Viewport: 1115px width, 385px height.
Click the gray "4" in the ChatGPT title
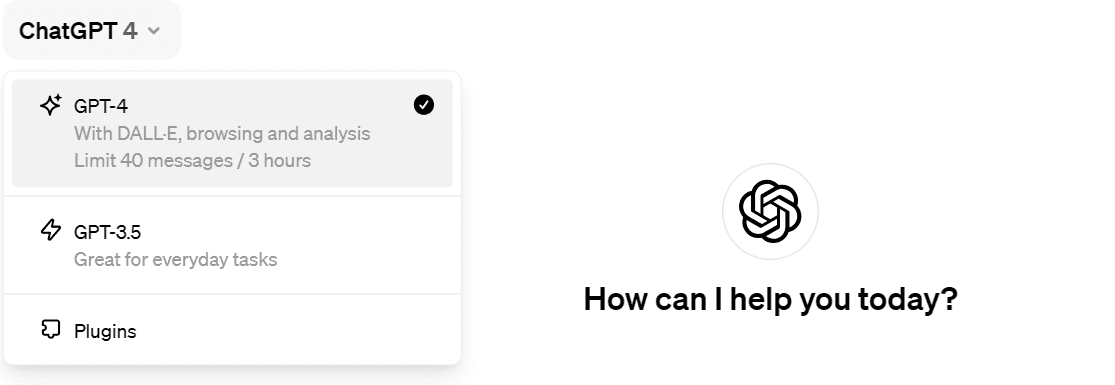(x=129, y=31)
